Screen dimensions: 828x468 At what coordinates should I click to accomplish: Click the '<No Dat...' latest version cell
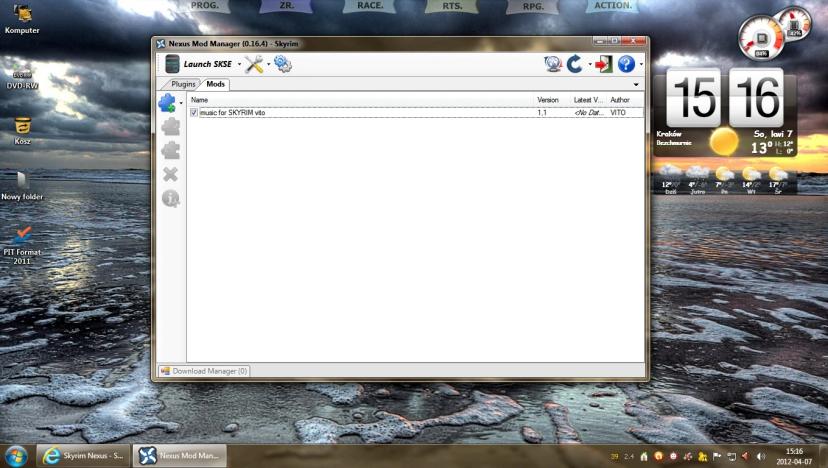(588, 113)
